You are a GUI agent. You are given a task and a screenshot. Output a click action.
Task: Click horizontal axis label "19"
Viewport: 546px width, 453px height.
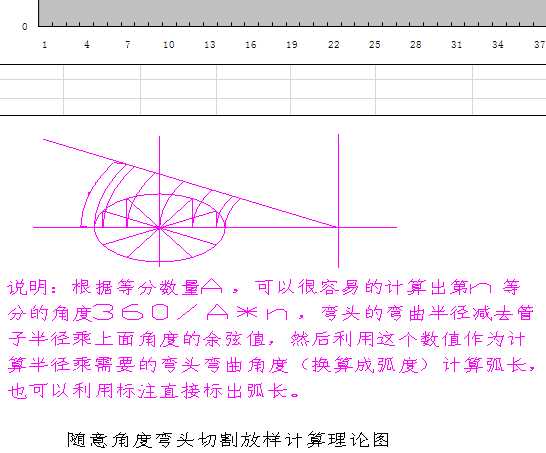click(292, 45)
